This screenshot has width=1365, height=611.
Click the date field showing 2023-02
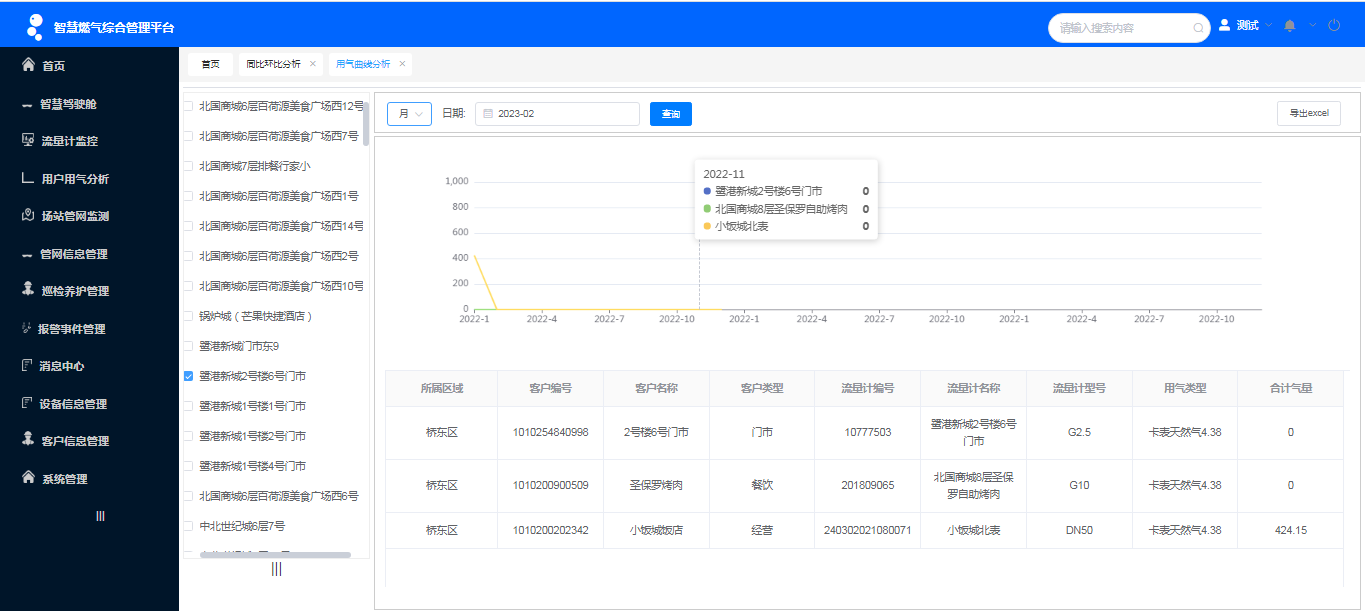point(557,114)
